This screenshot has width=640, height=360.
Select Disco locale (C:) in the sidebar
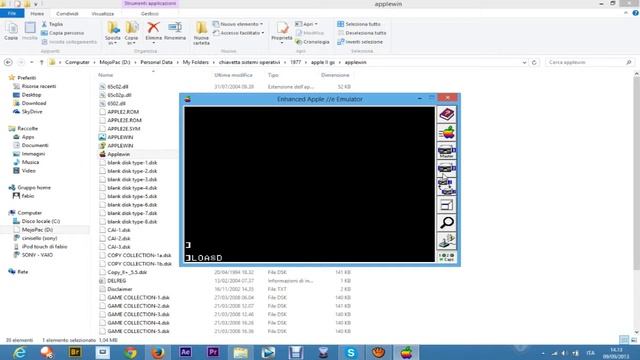pos(41,221)
